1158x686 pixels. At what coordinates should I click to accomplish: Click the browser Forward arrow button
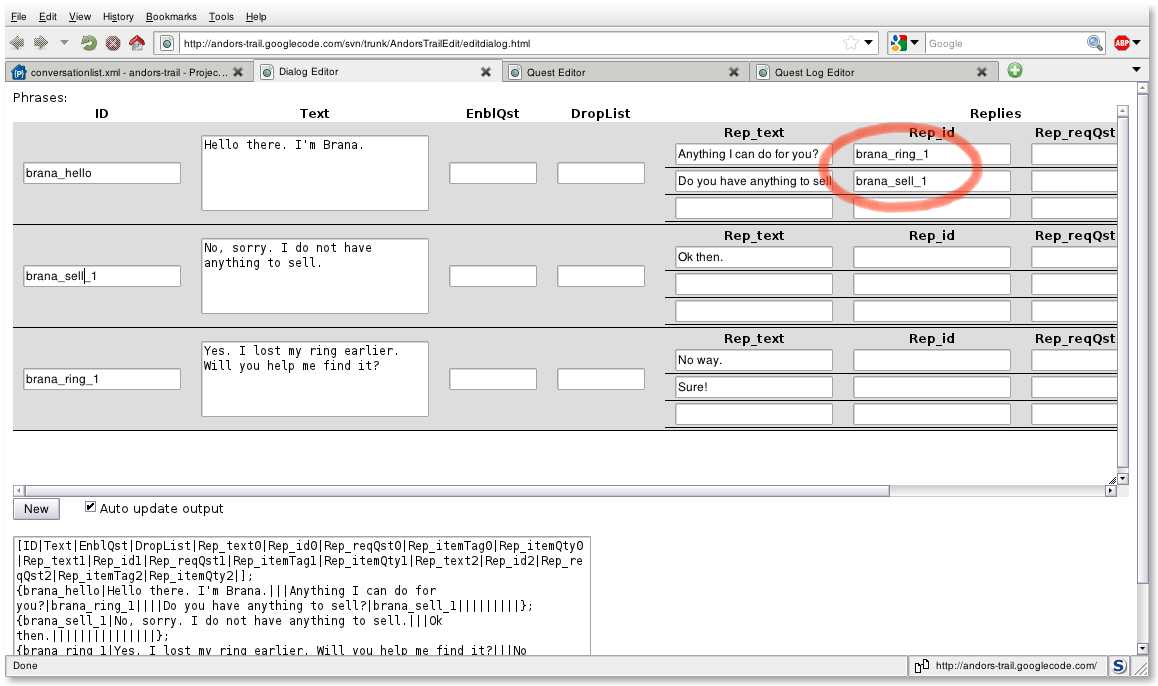tap(41, 43)
